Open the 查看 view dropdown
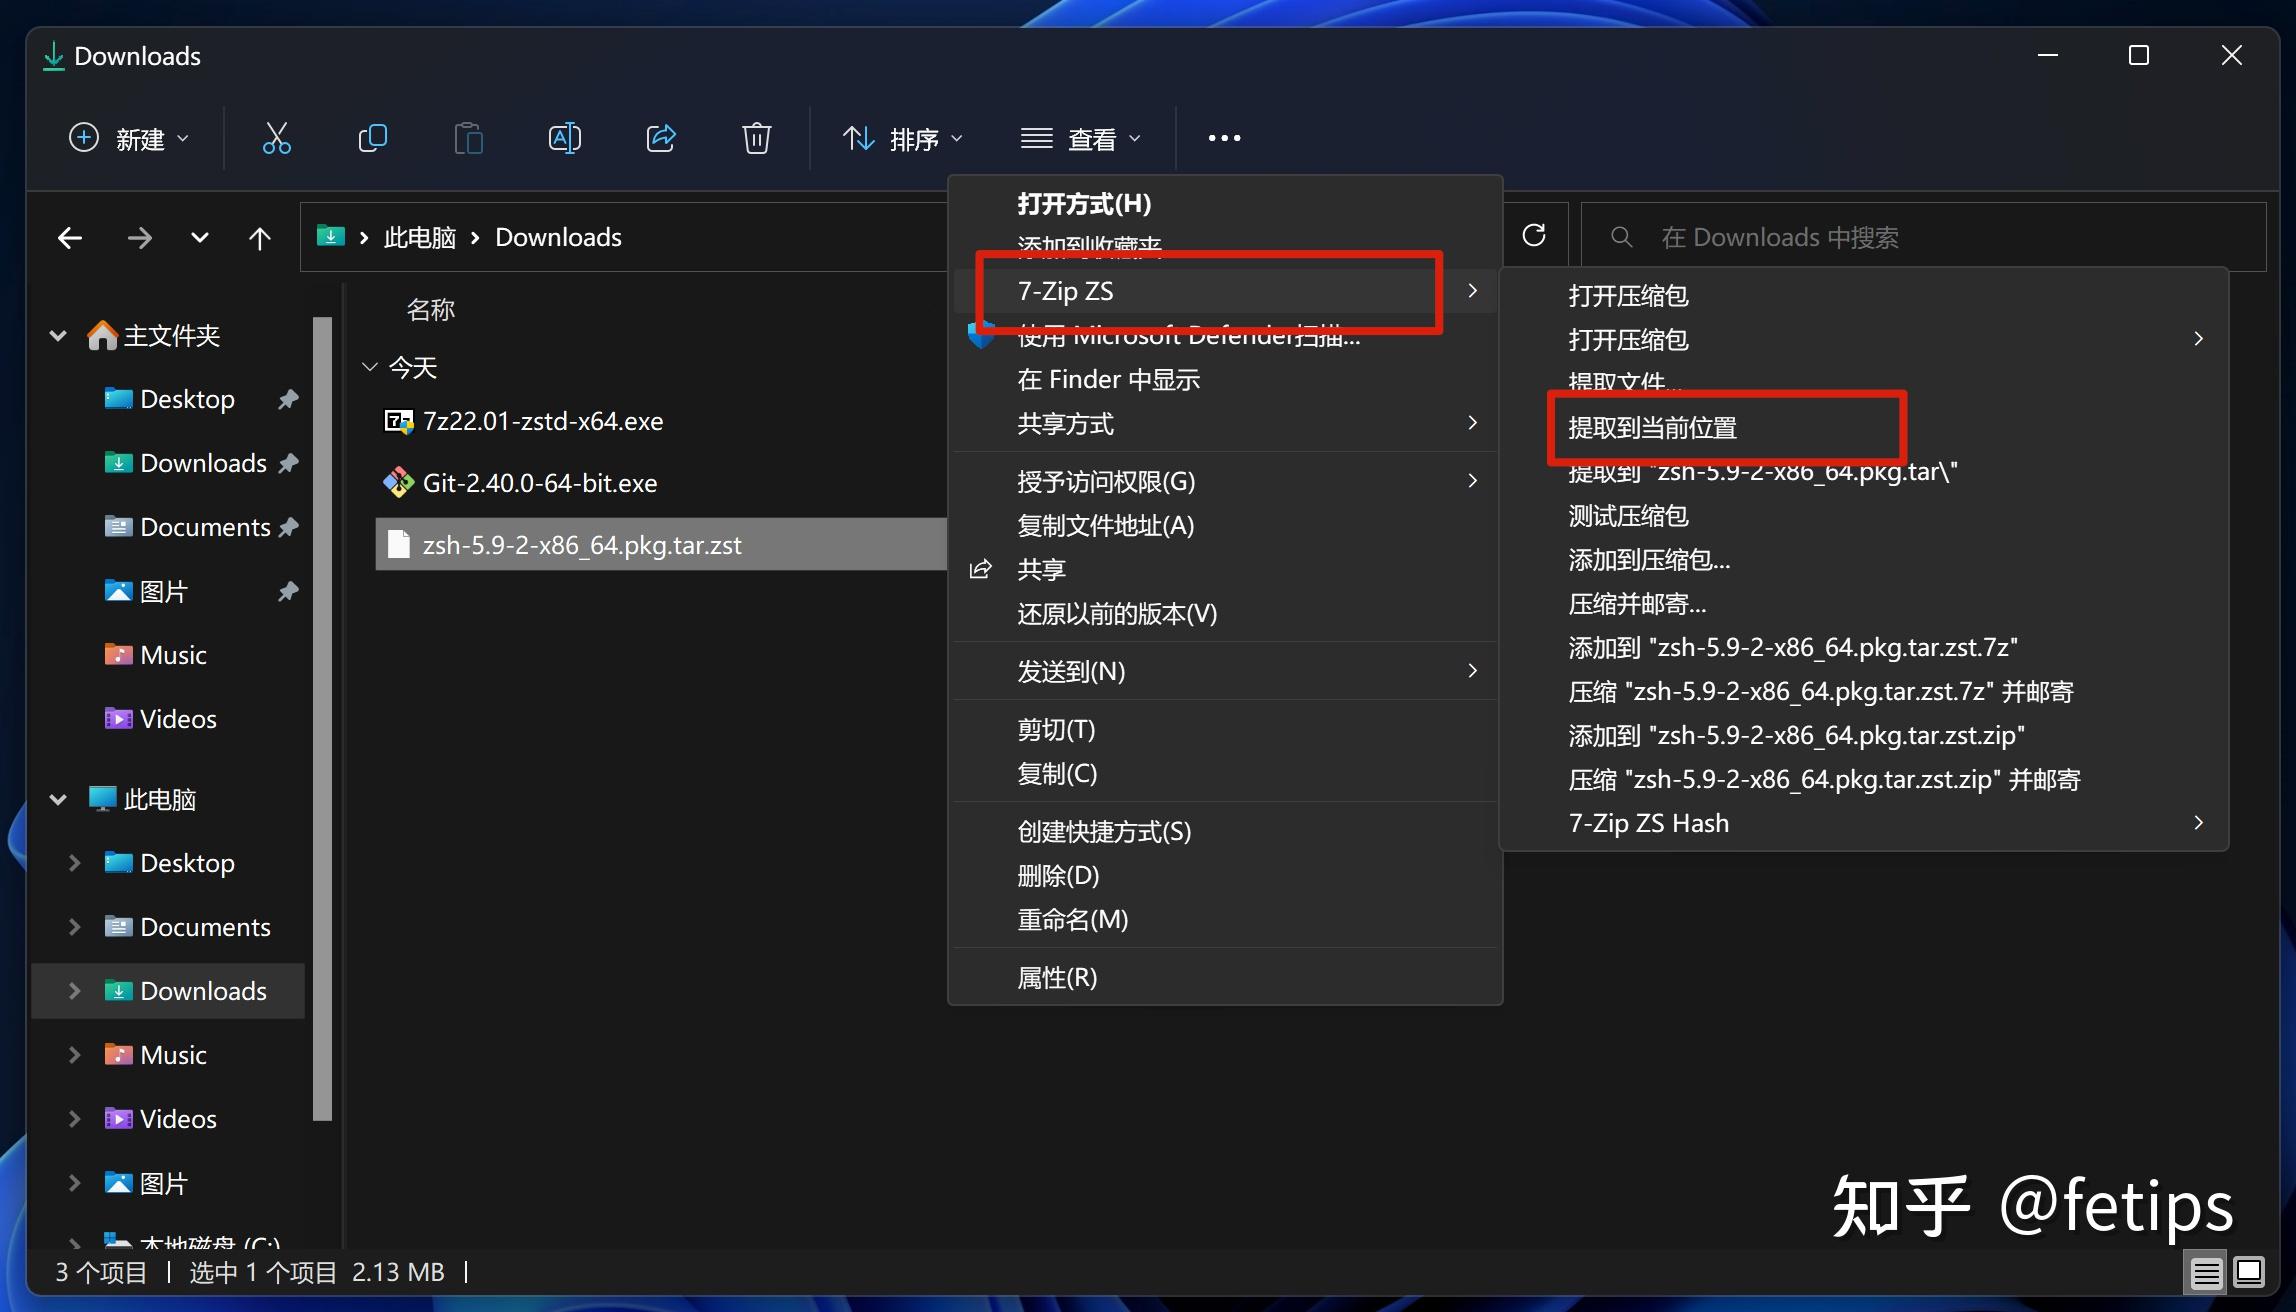The height and width of the screenshot is (1312, 2296). point(1081,138)
